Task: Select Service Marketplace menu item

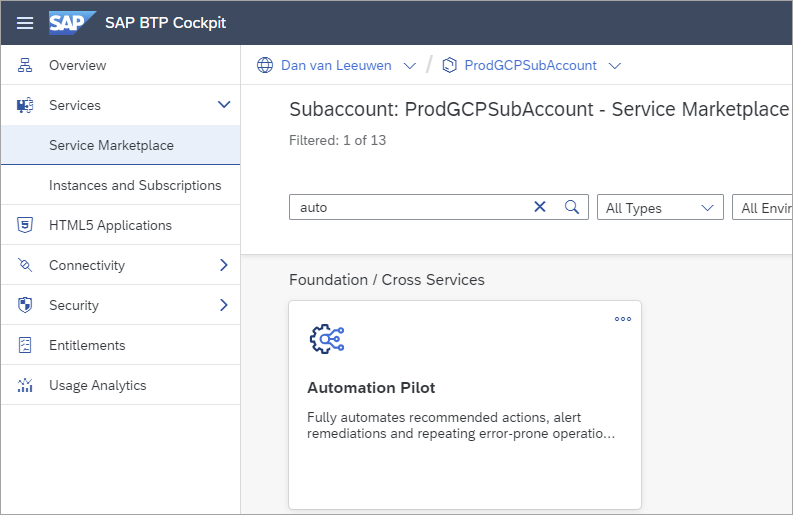Action: click(120, 145)
